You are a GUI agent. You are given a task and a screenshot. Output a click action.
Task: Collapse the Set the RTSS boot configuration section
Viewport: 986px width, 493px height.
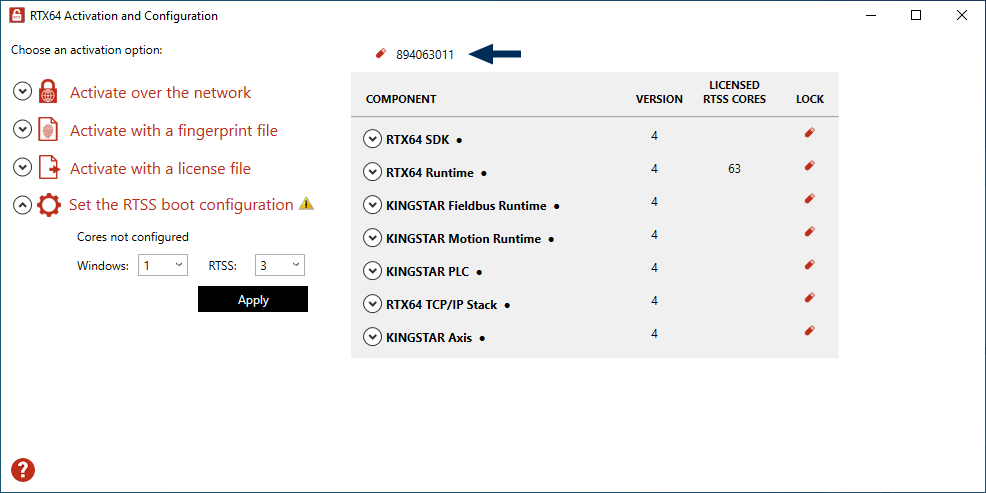click(x=23, y=205)
